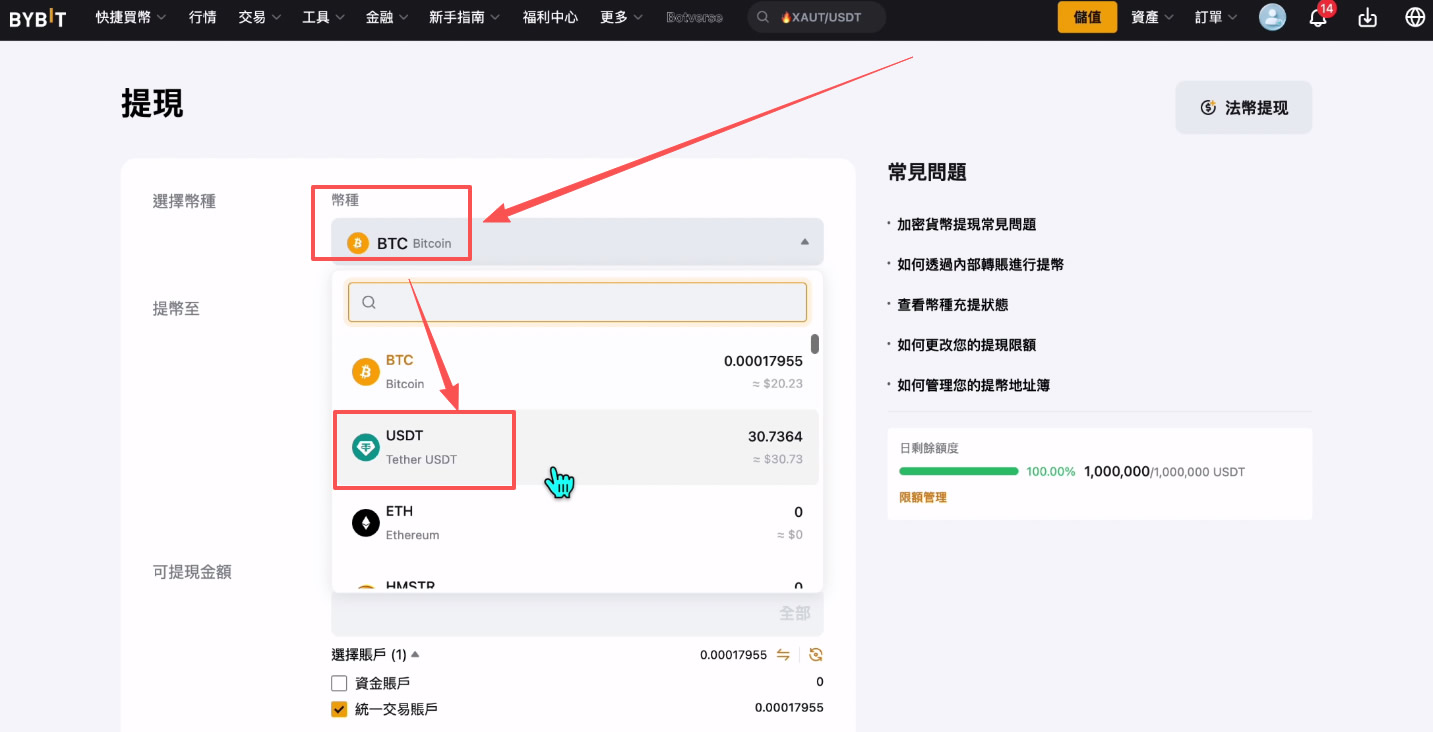Screen dimensions: 1433x732
Task: Click the Botverse tab
Action: (693, 17)
